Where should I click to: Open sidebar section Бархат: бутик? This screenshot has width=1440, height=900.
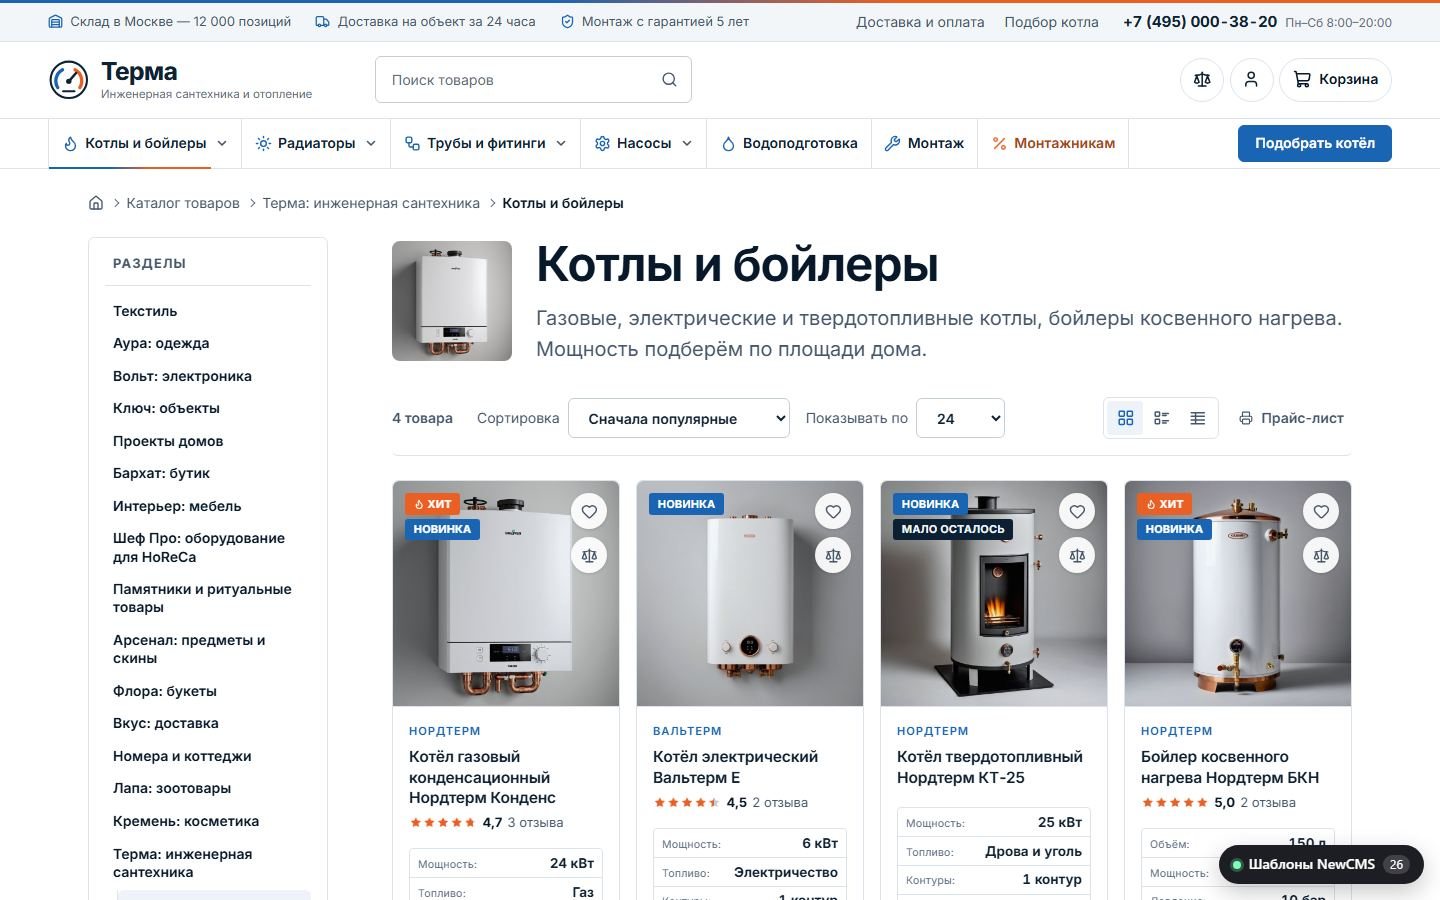pyautogui.click(x=161, y=473)
